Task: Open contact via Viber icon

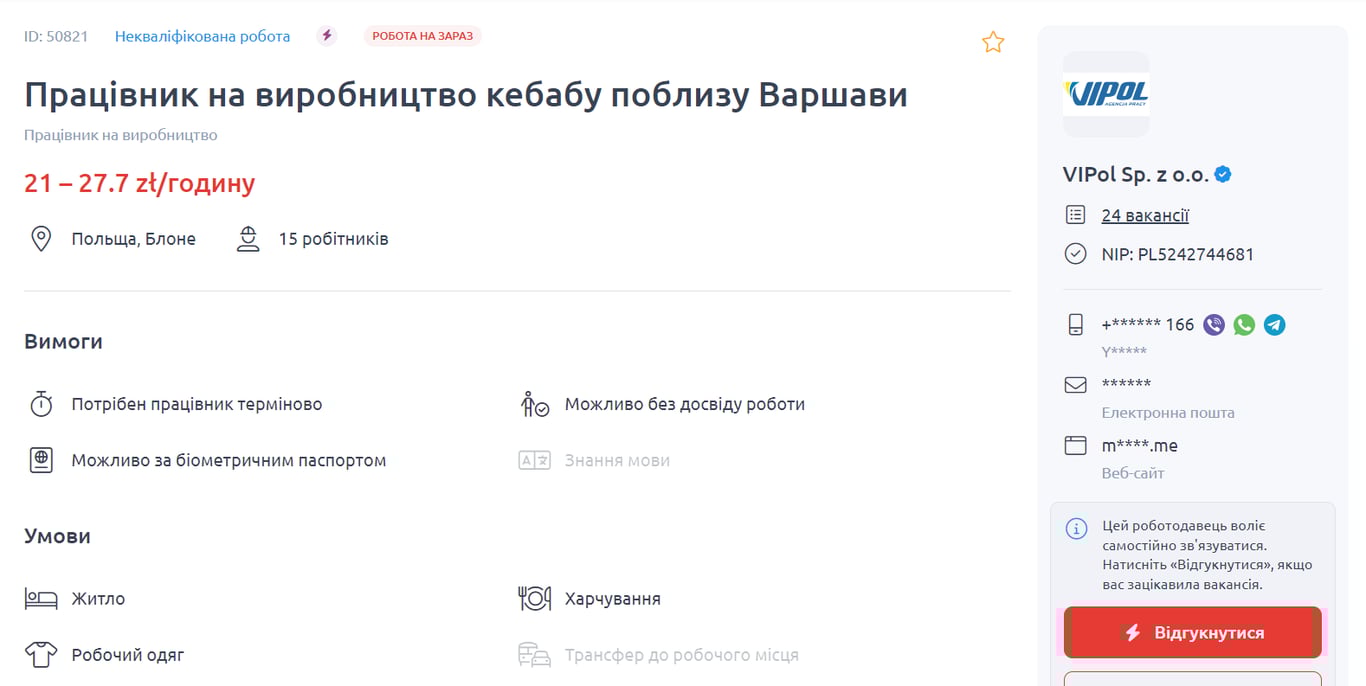Action: [1213, 324]
